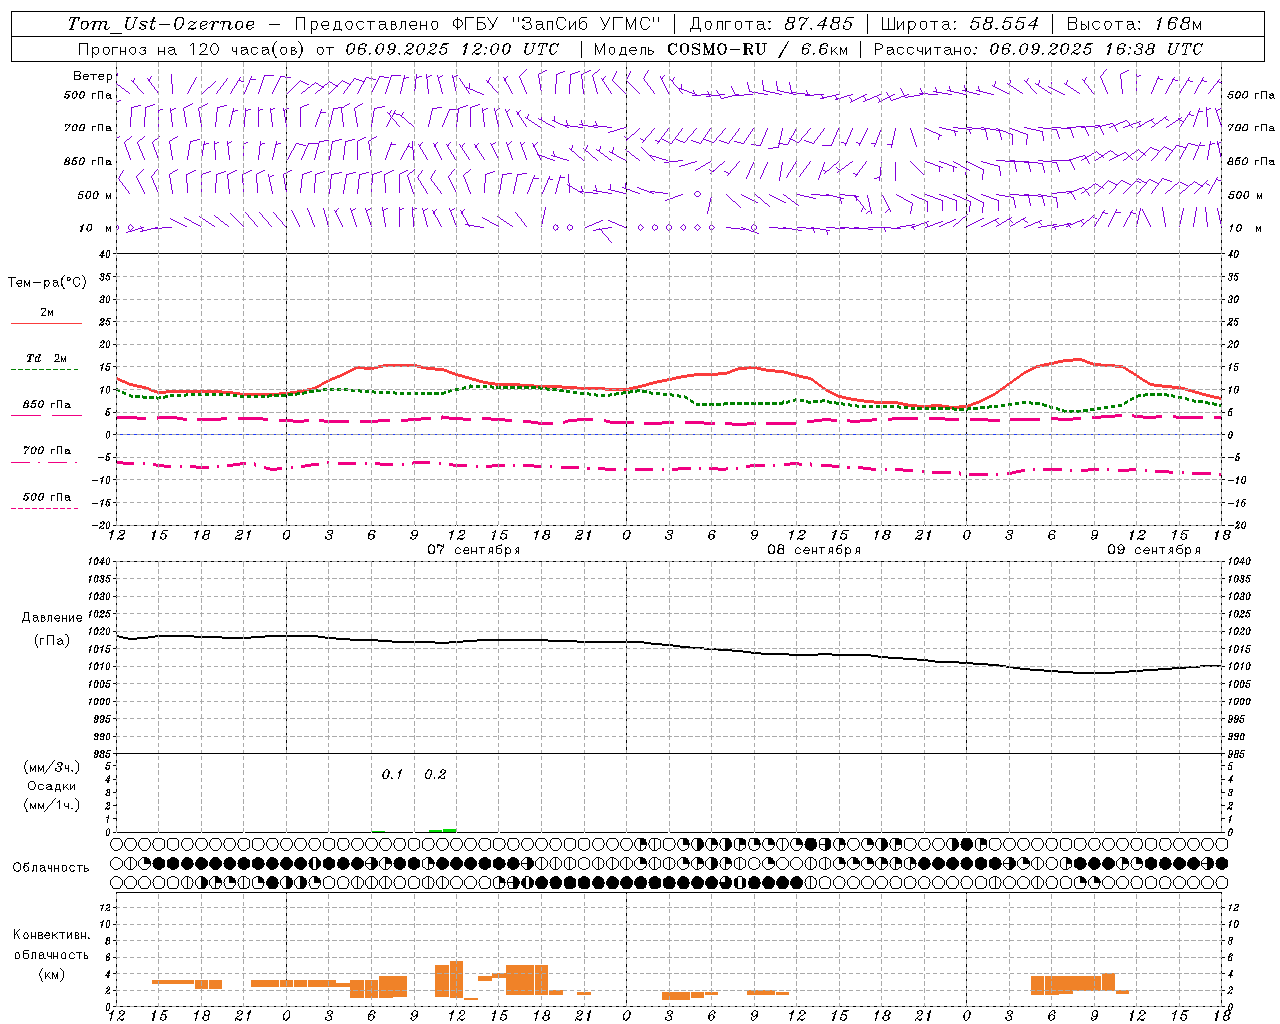Click the 700 гПа temperature legend label
This screenshot has width=1280, height=1024.
click(47, 451)
